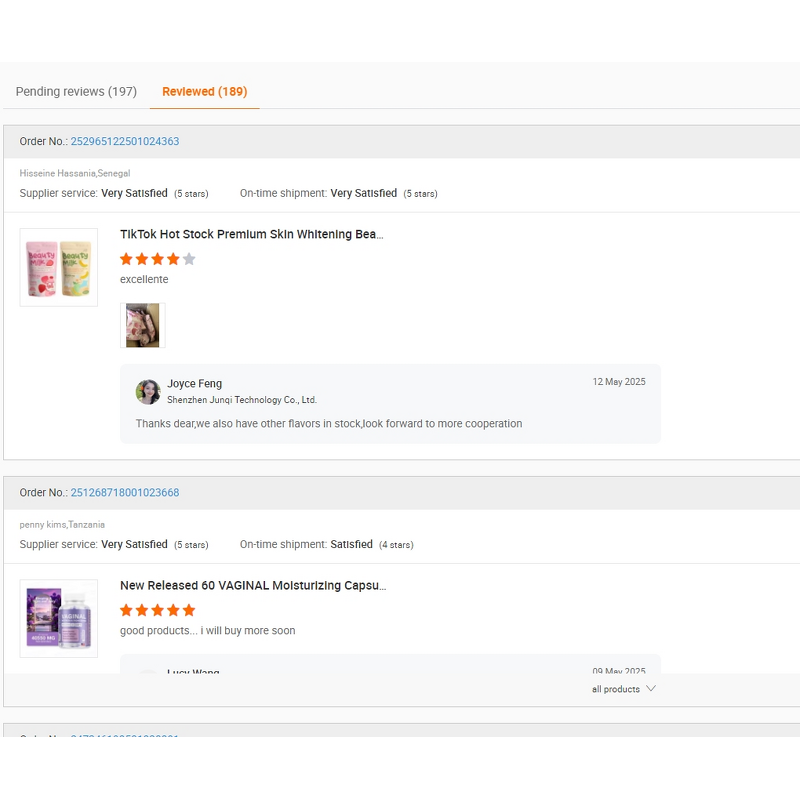800x800 pixels.
Task: Click the last star in the capsules five-star rating
Action: click(187, 609)
